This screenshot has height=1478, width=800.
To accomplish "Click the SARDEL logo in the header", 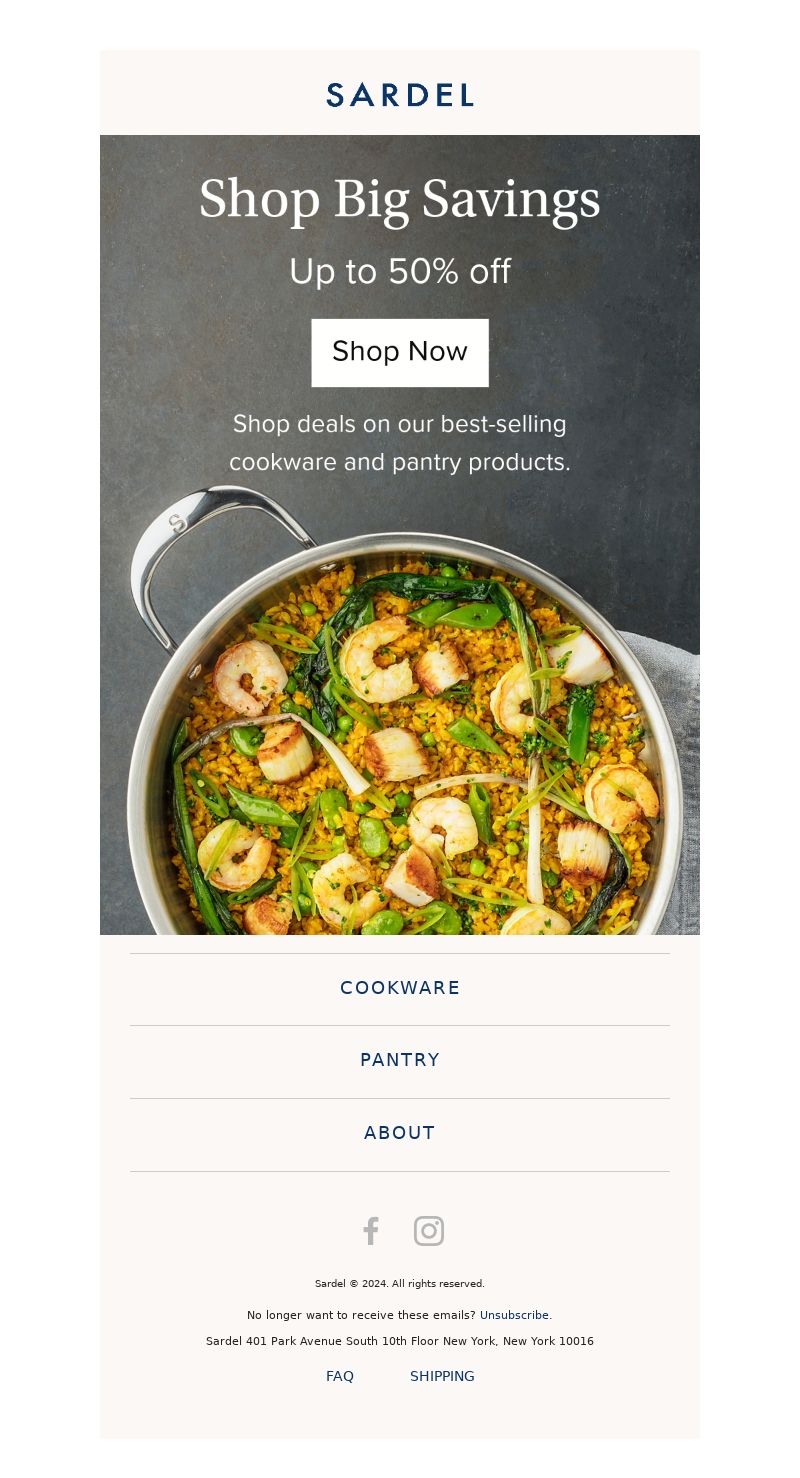I will point(400,95).
